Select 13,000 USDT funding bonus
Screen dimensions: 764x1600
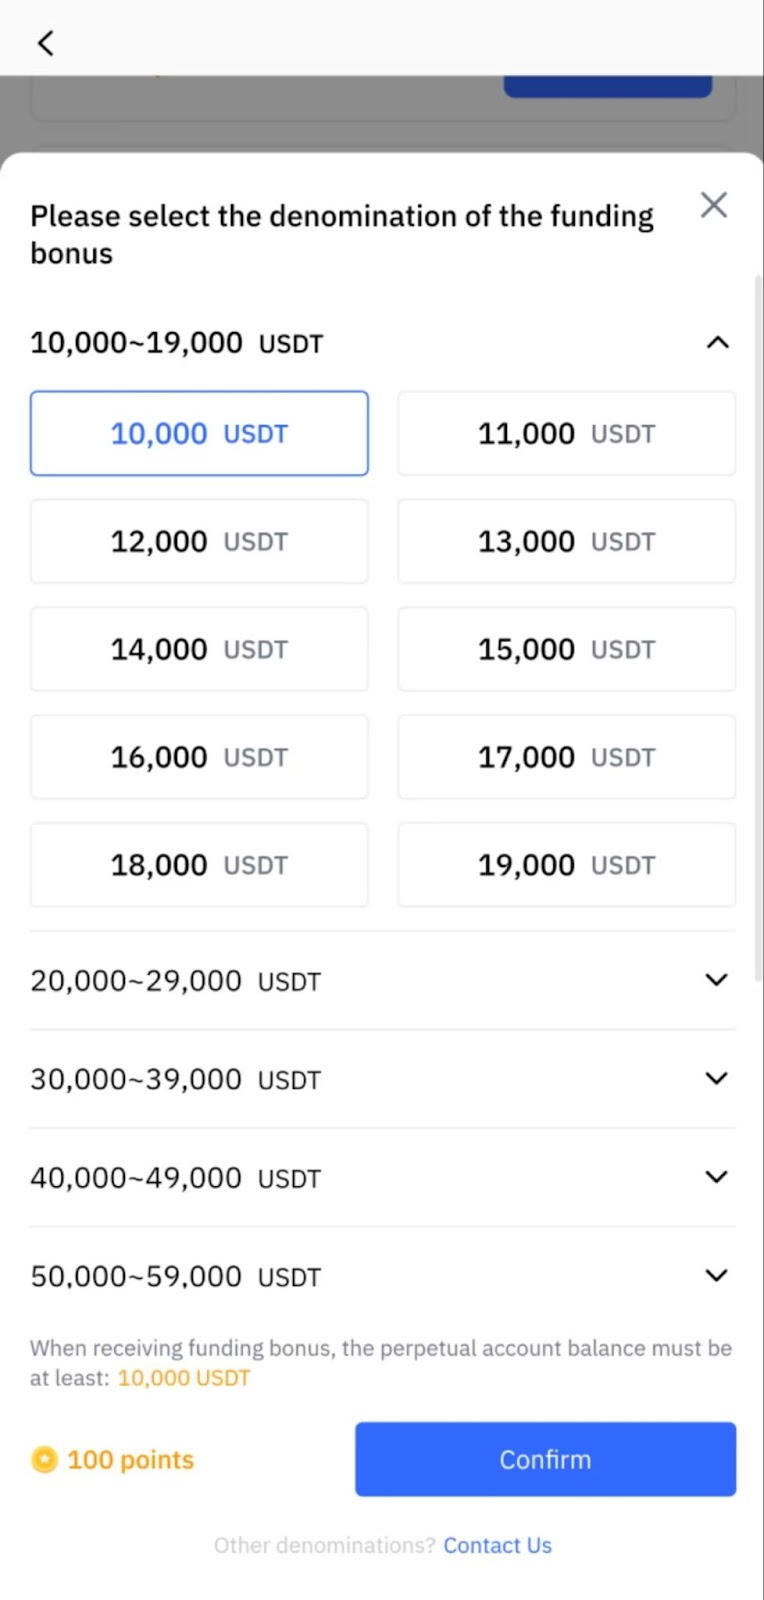click(566, 541)
